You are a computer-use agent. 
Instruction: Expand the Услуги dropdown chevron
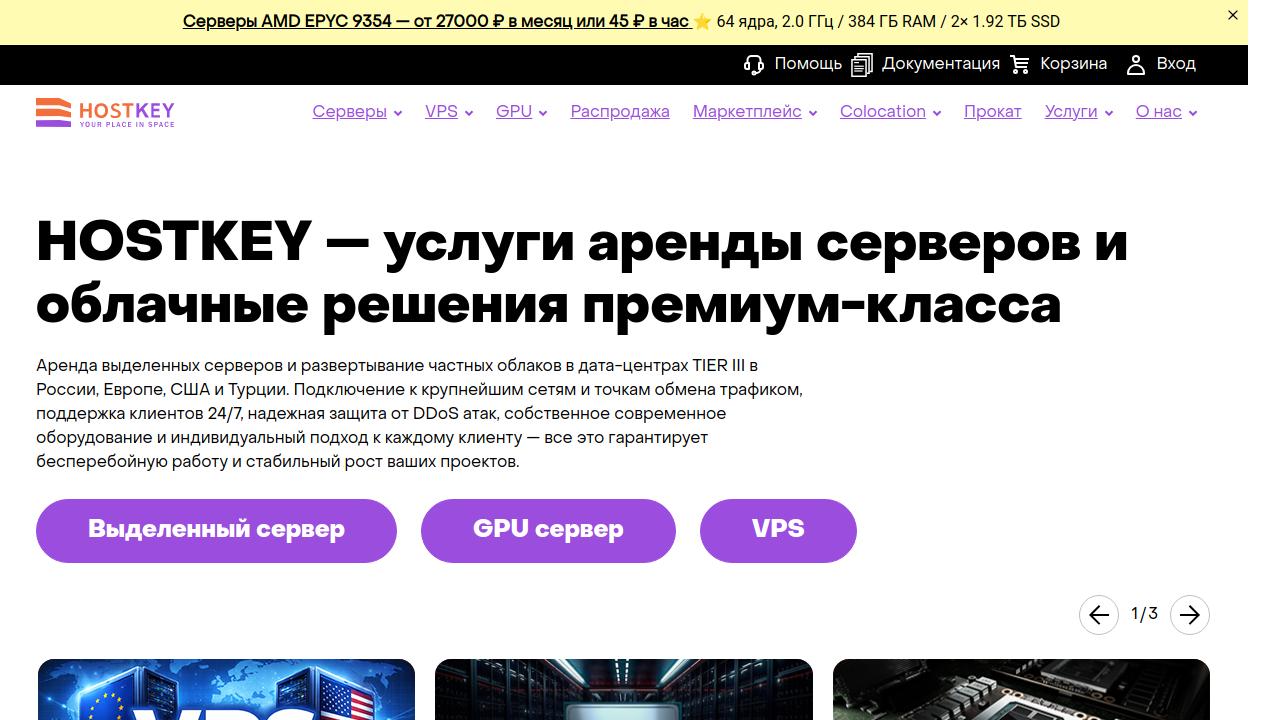[1108, 113]
